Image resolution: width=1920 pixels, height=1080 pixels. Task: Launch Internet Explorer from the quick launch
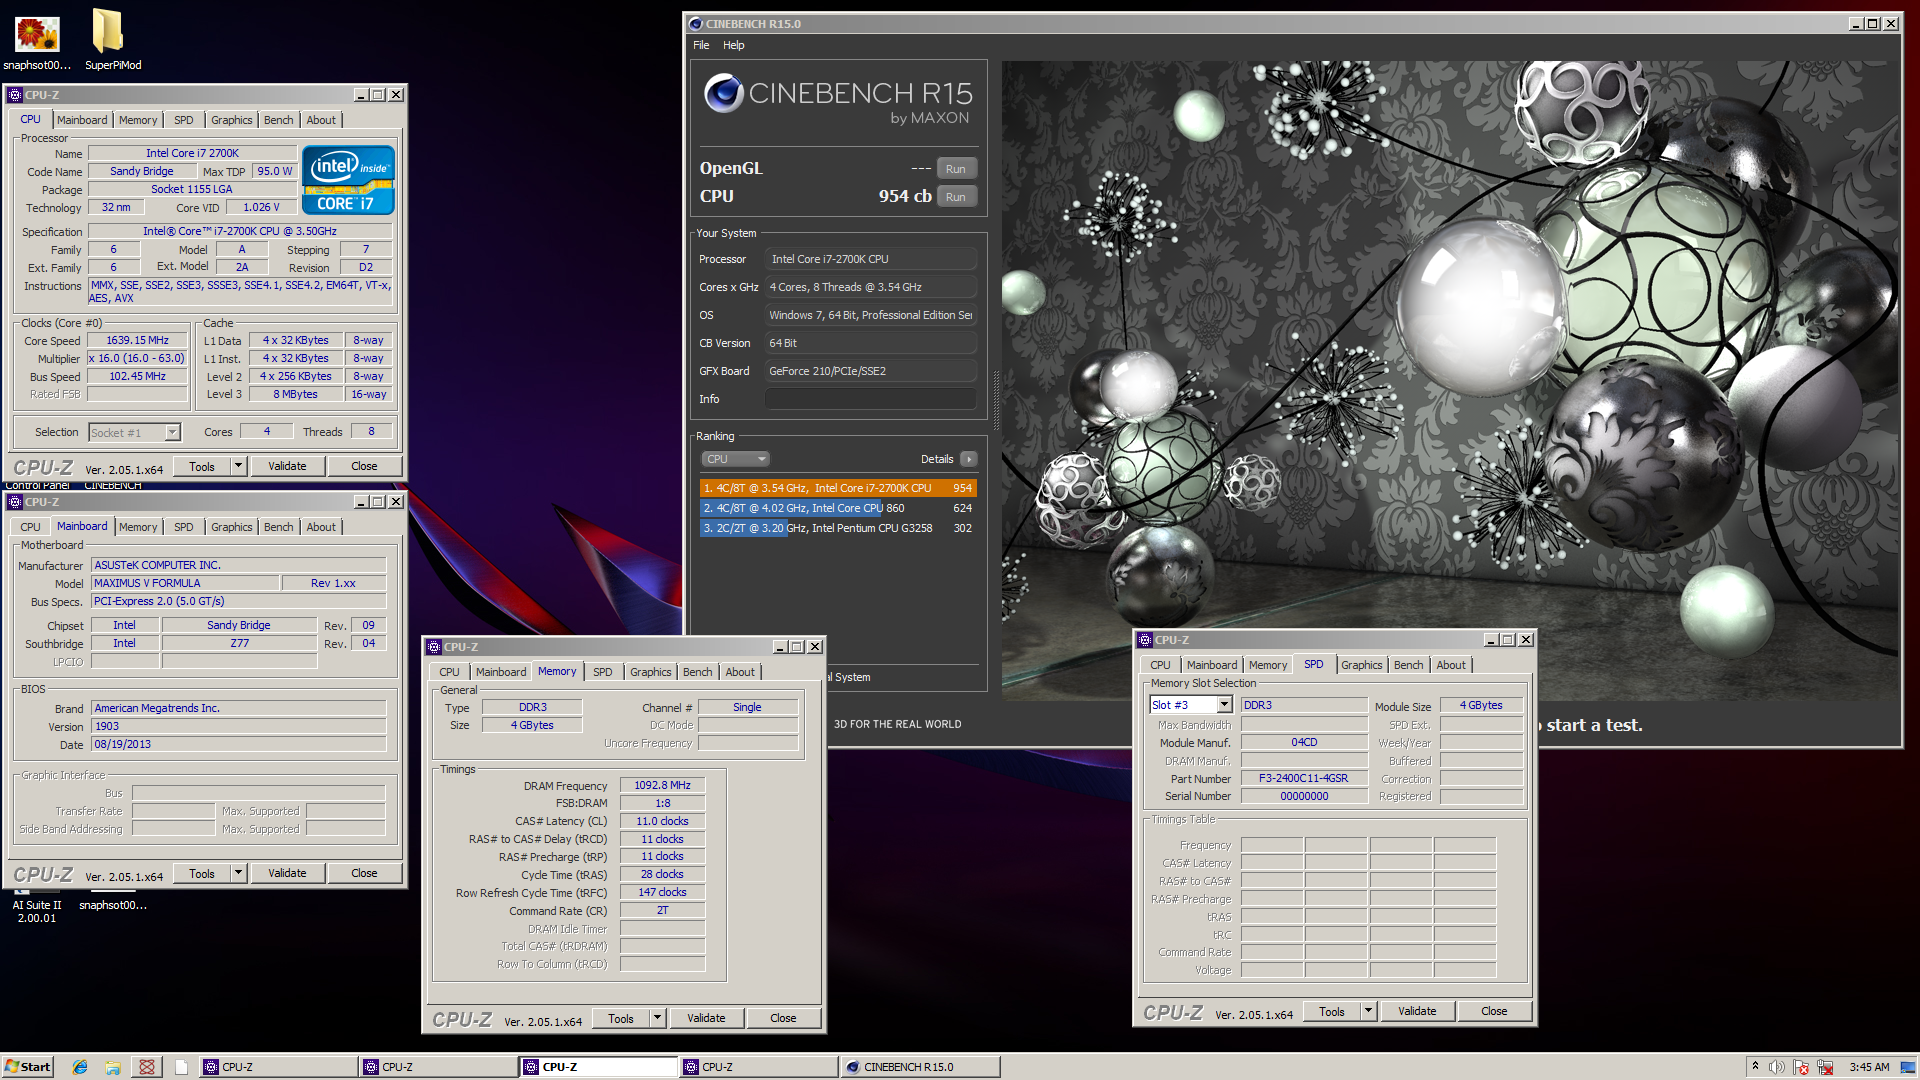point(80,1067)
